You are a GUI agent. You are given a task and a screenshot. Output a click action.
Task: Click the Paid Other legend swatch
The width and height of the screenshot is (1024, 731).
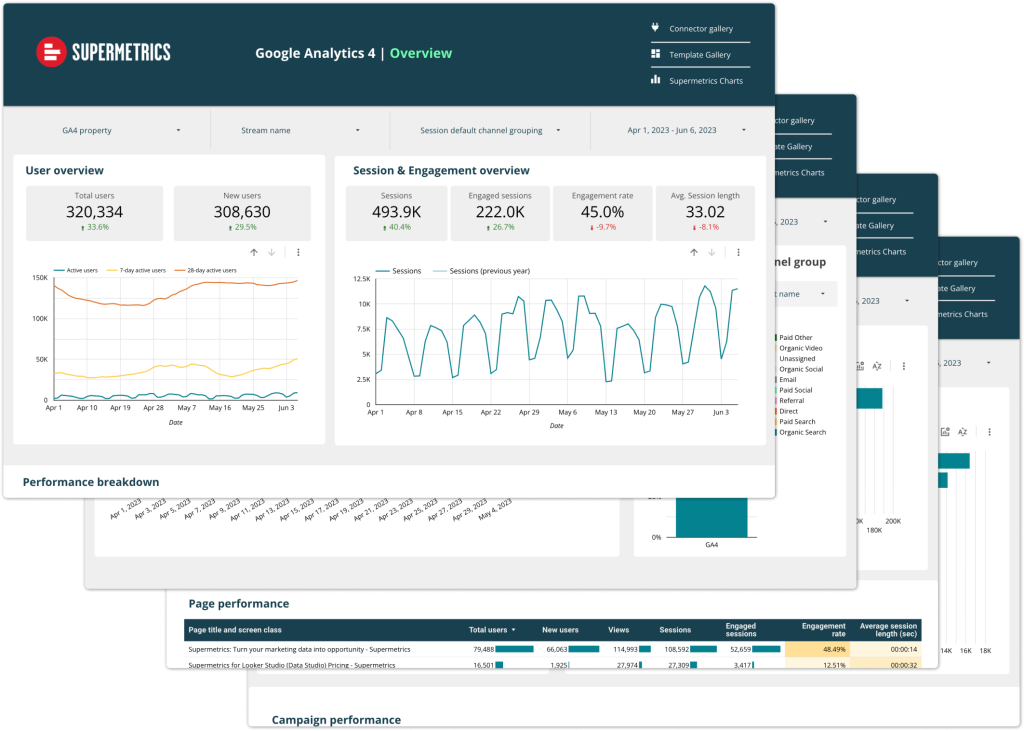(776, 338)
